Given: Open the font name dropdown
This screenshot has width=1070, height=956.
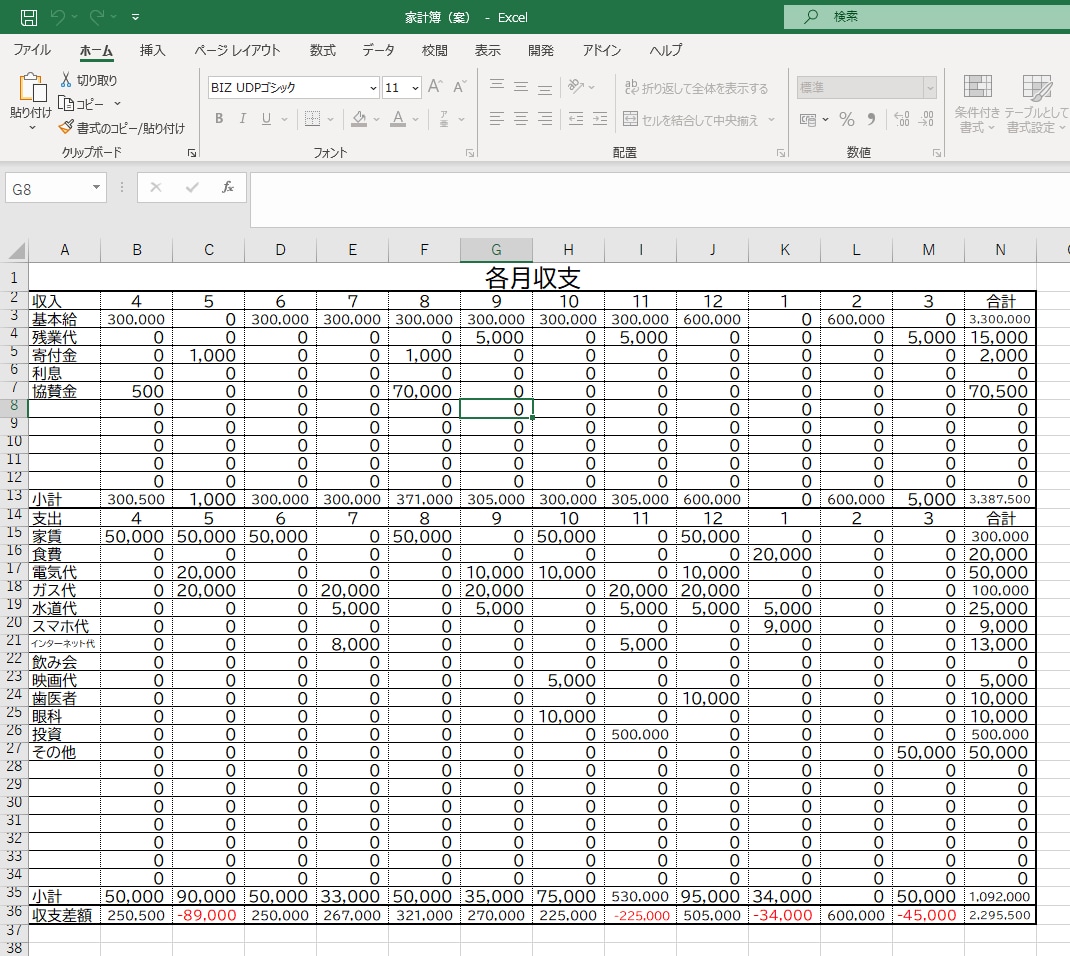Looking at the screenshot, I should click(373, 88).
